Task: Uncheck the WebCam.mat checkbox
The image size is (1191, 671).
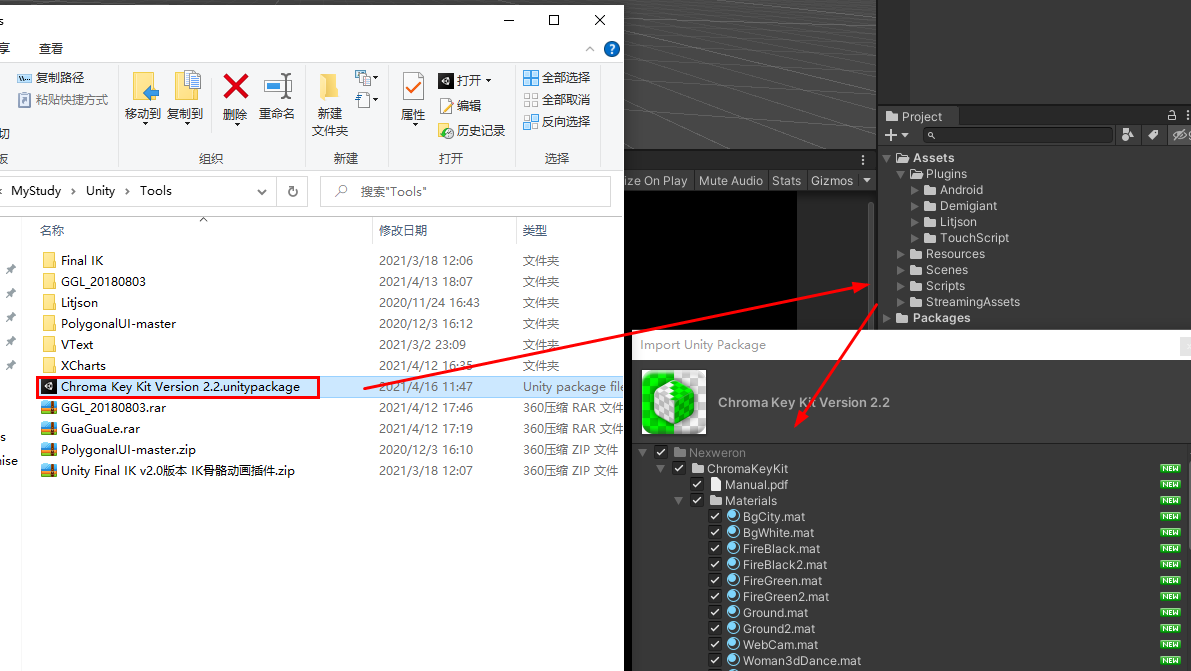Action: coord(715,644)
